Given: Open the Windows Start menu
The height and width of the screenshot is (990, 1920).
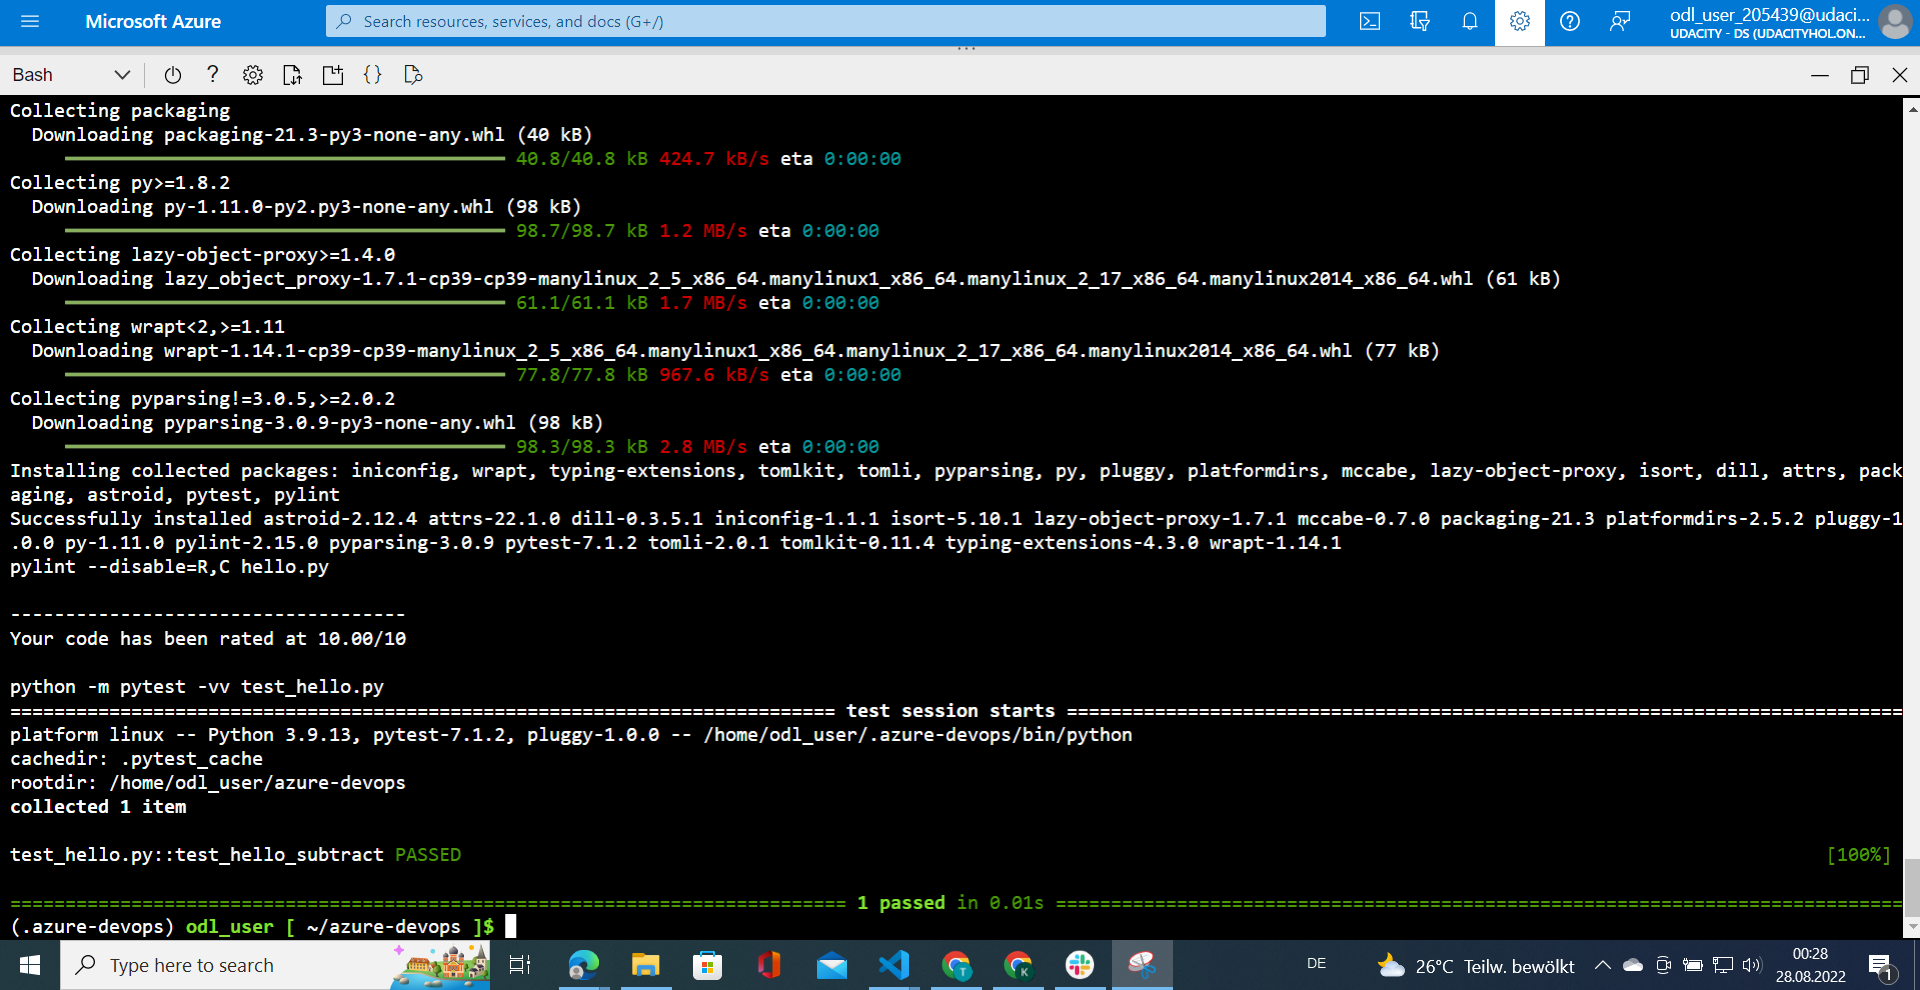Looking at the screenshot, I should 28,965.
